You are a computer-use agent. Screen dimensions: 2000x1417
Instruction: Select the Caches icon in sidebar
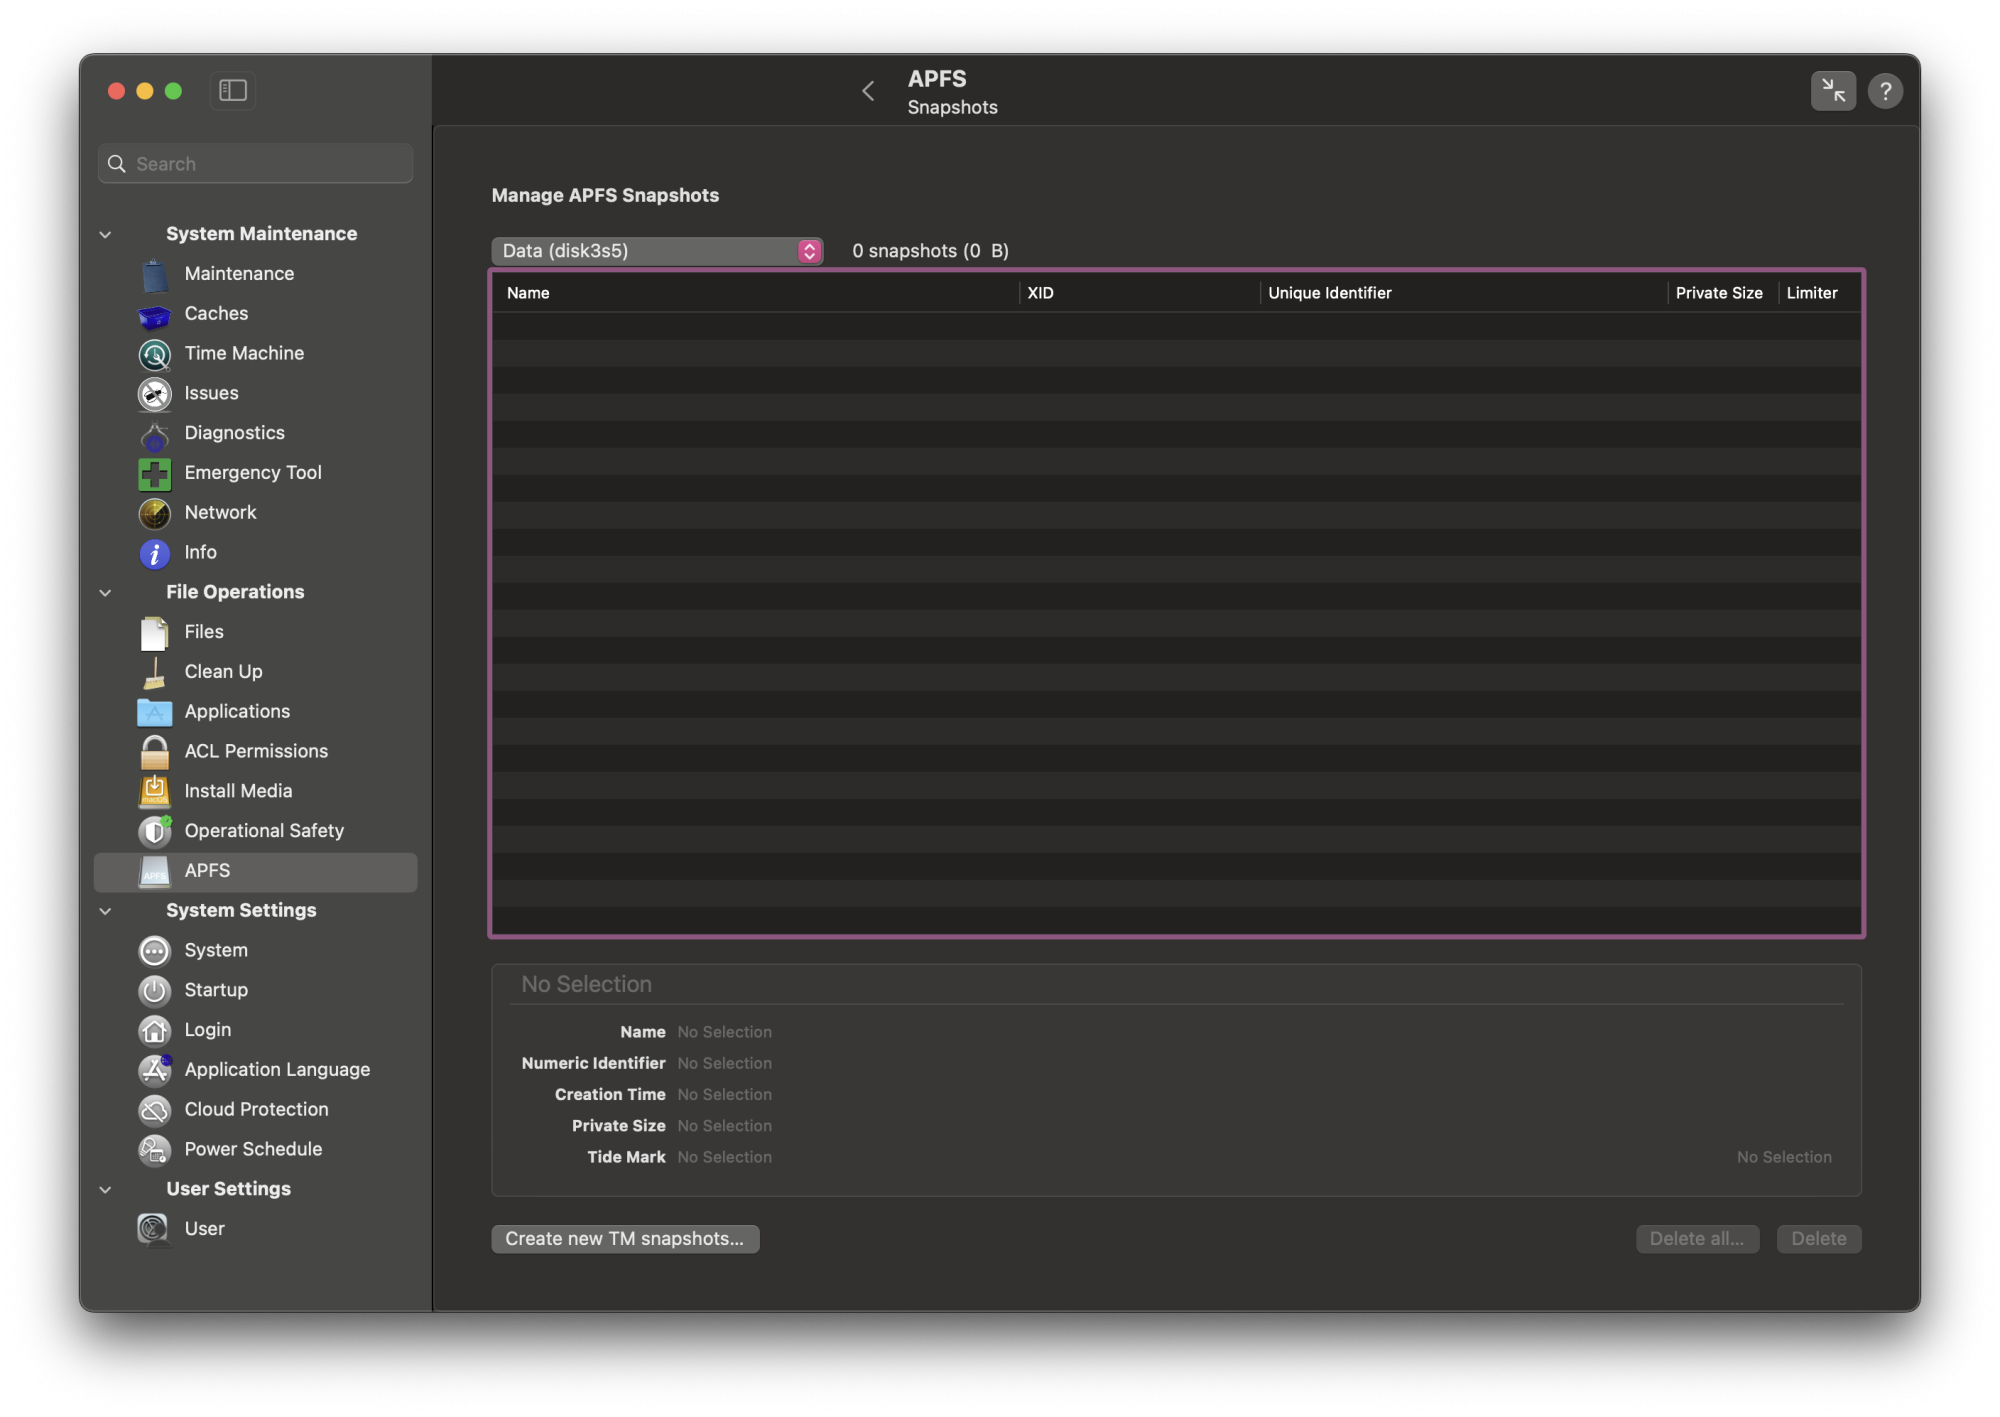(x=154, y=315)
